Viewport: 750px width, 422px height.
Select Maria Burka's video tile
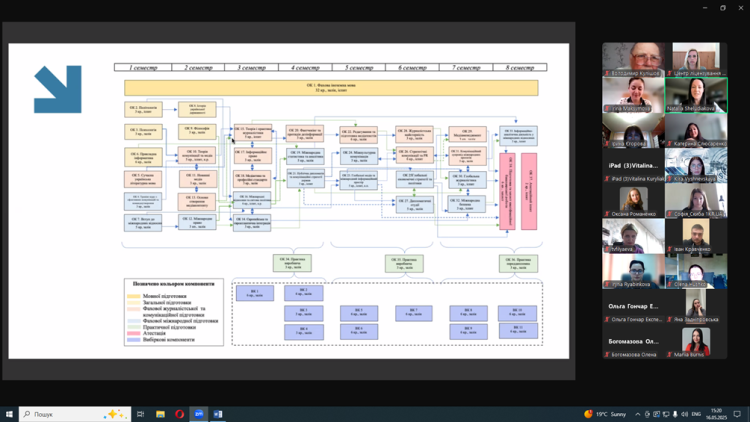696,342
